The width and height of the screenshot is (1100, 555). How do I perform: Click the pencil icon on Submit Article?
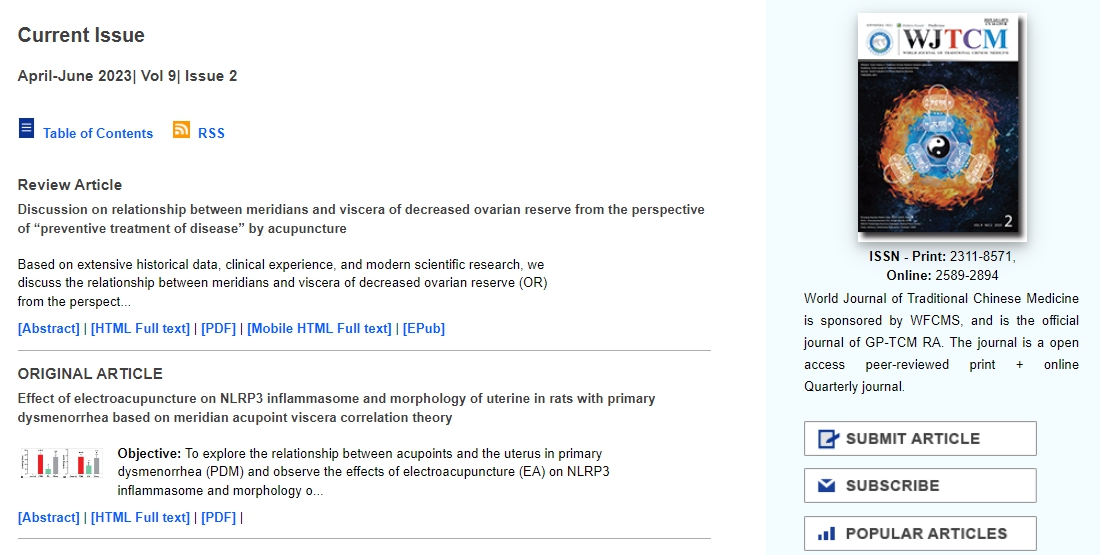point(829,439)
